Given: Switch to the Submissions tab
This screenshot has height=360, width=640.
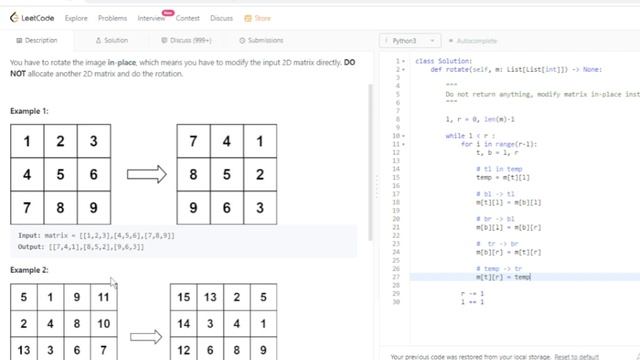Looking at the screenshot, I should pos(261,40).
